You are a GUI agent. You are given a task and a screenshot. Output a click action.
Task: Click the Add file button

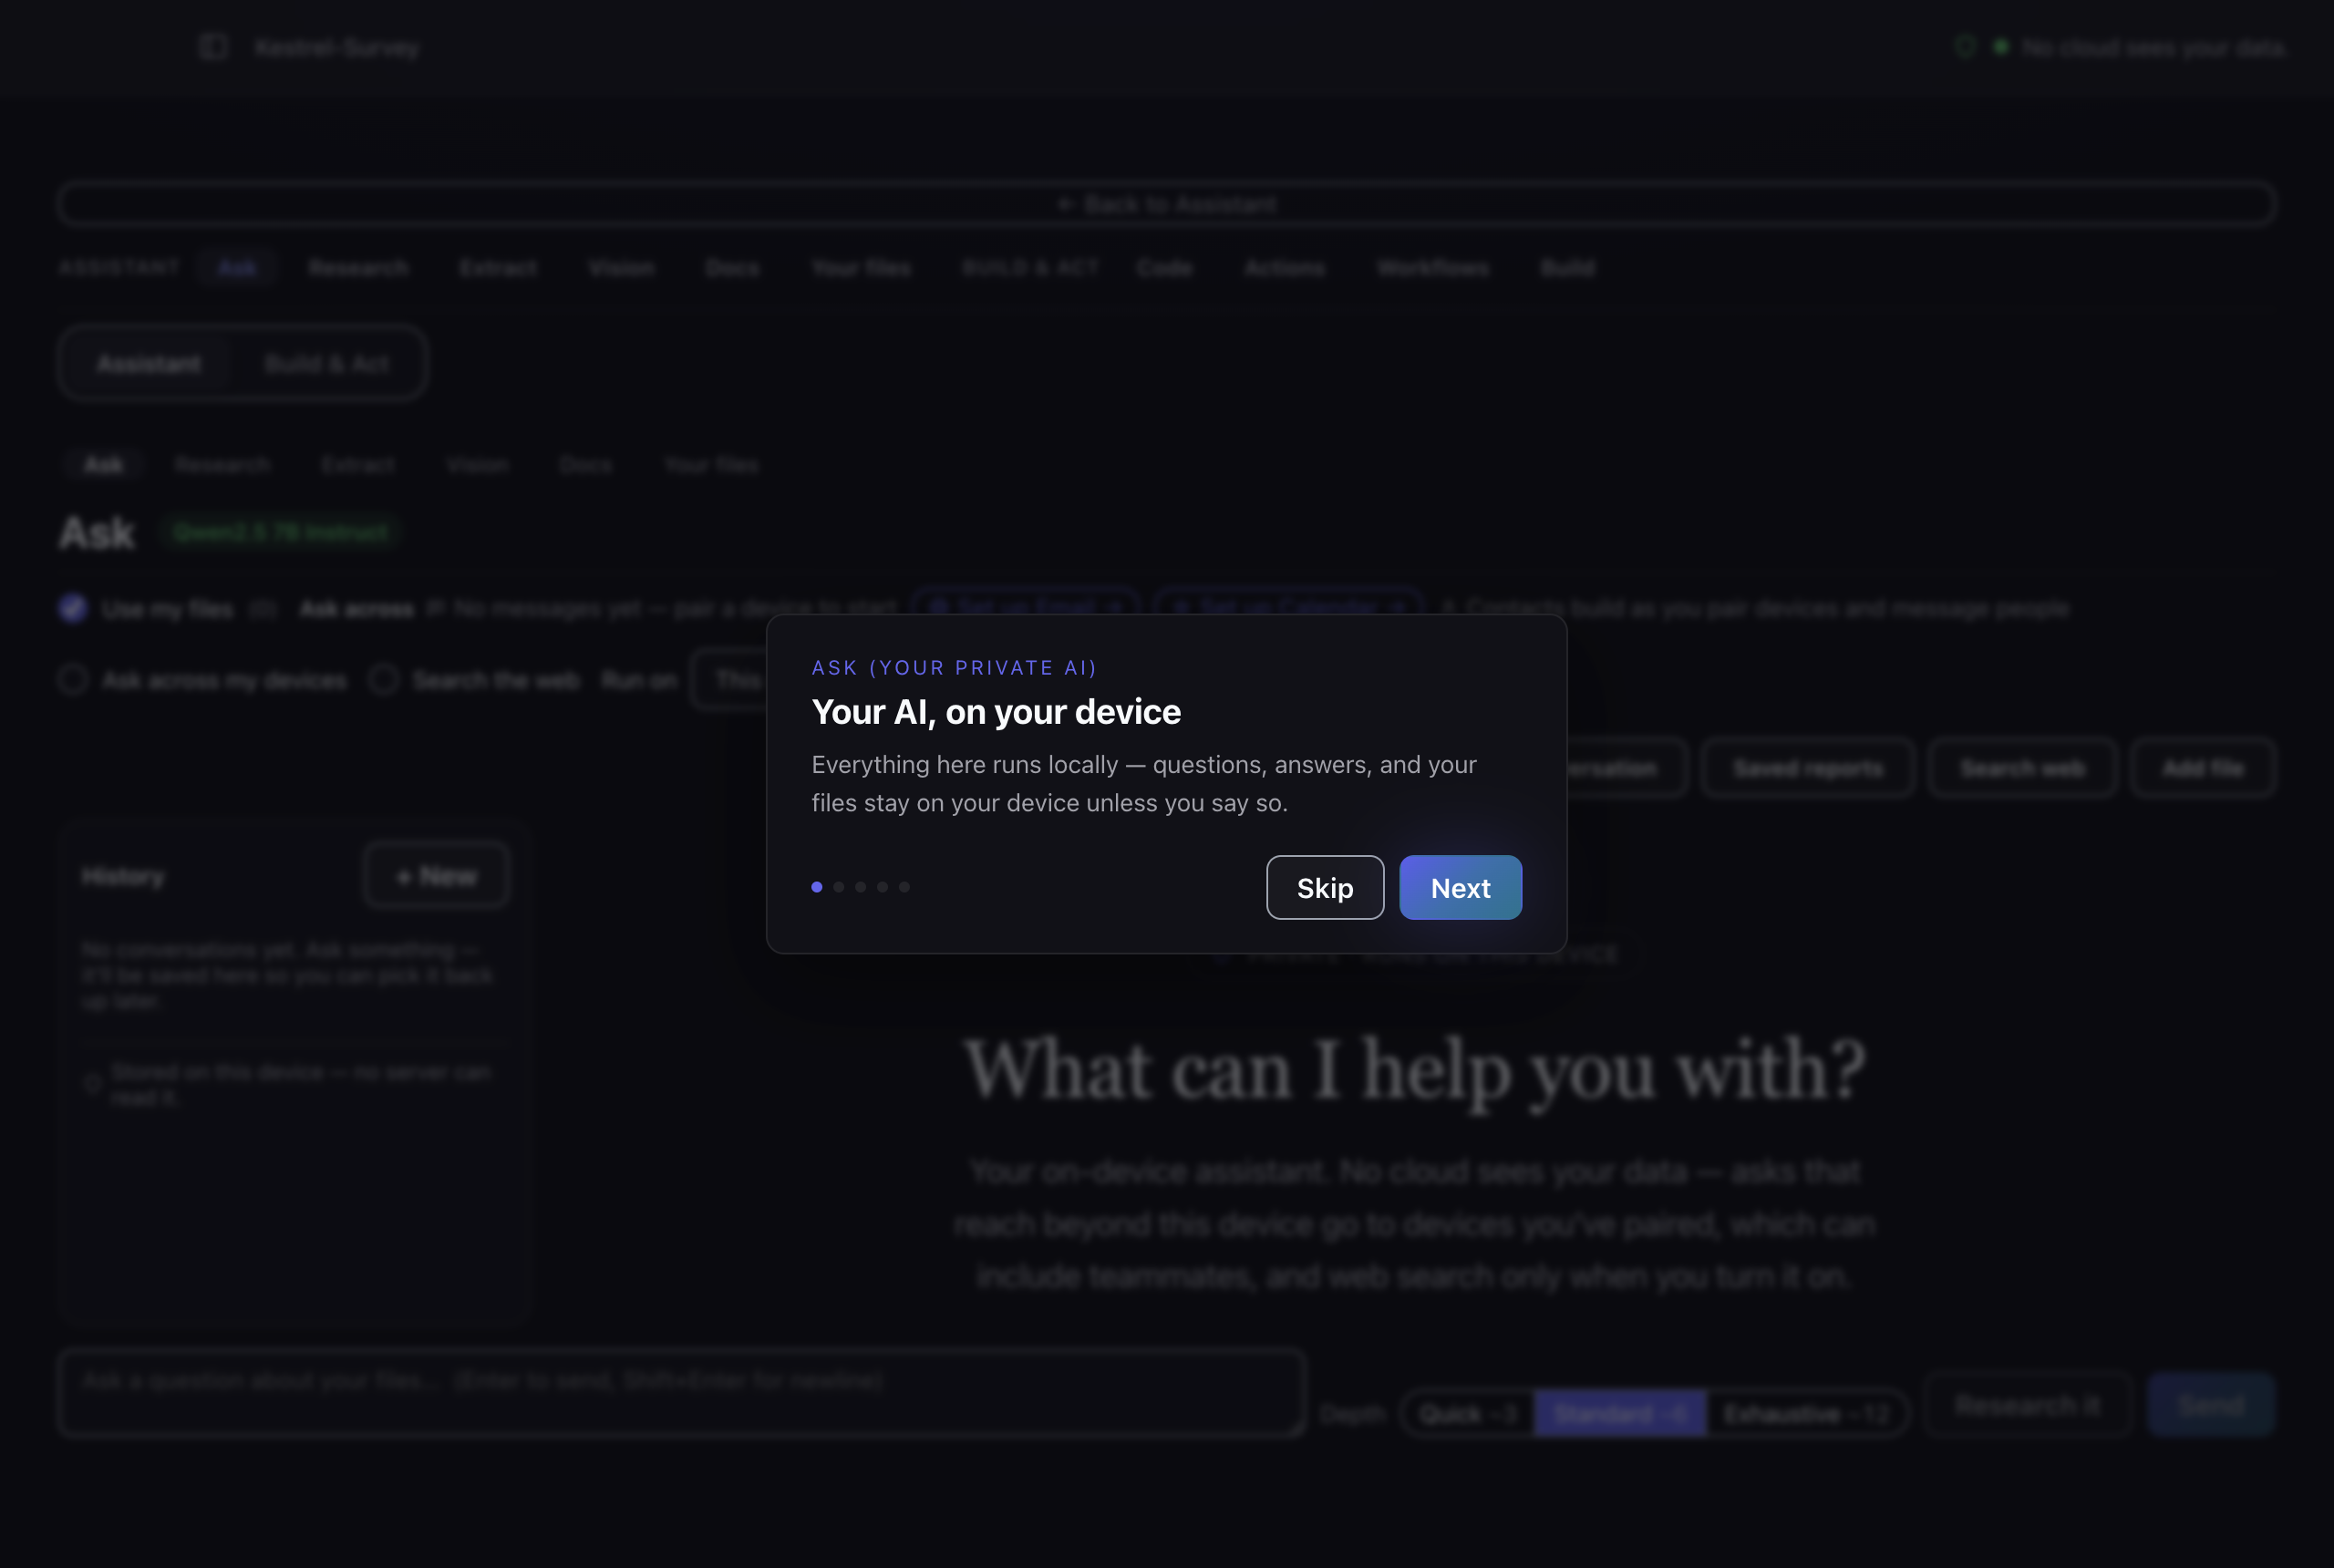(2203, 768)
